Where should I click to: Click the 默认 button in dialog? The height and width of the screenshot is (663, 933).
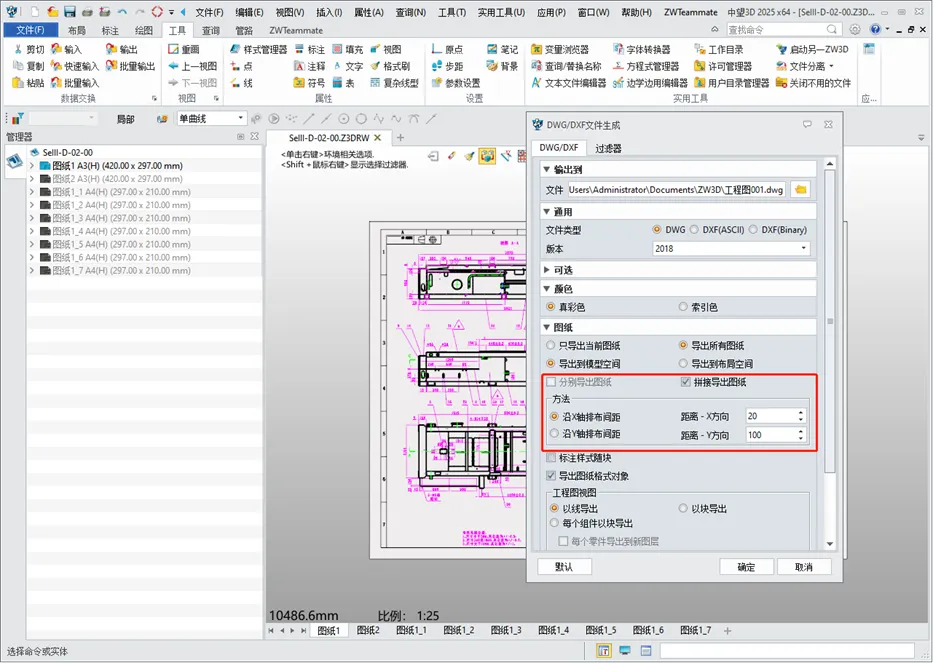pyautogui.click(x=564, y=567)
